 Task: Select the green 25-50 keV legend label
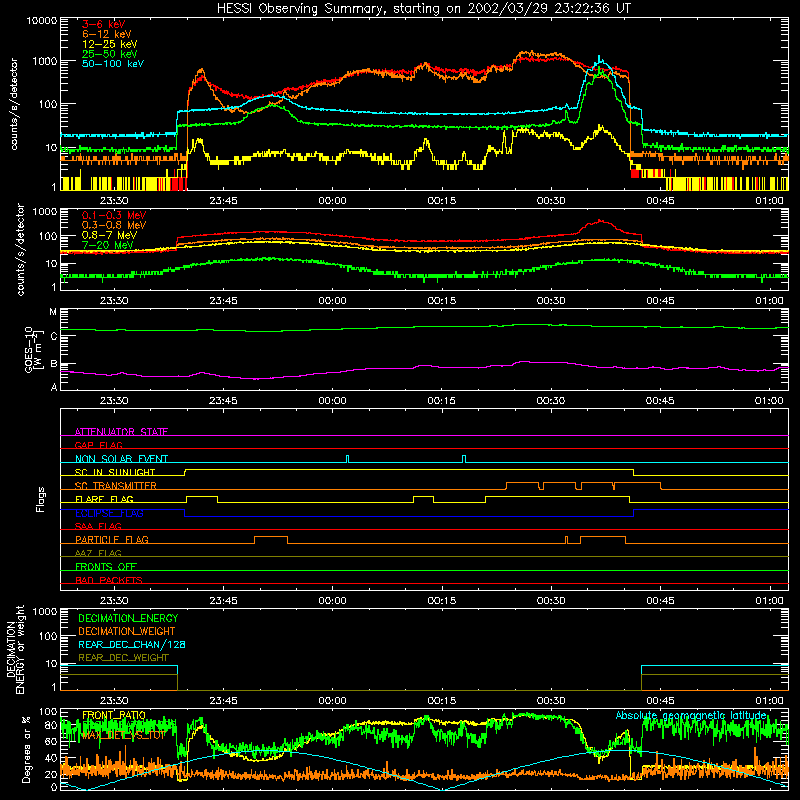tap(110, 54)
